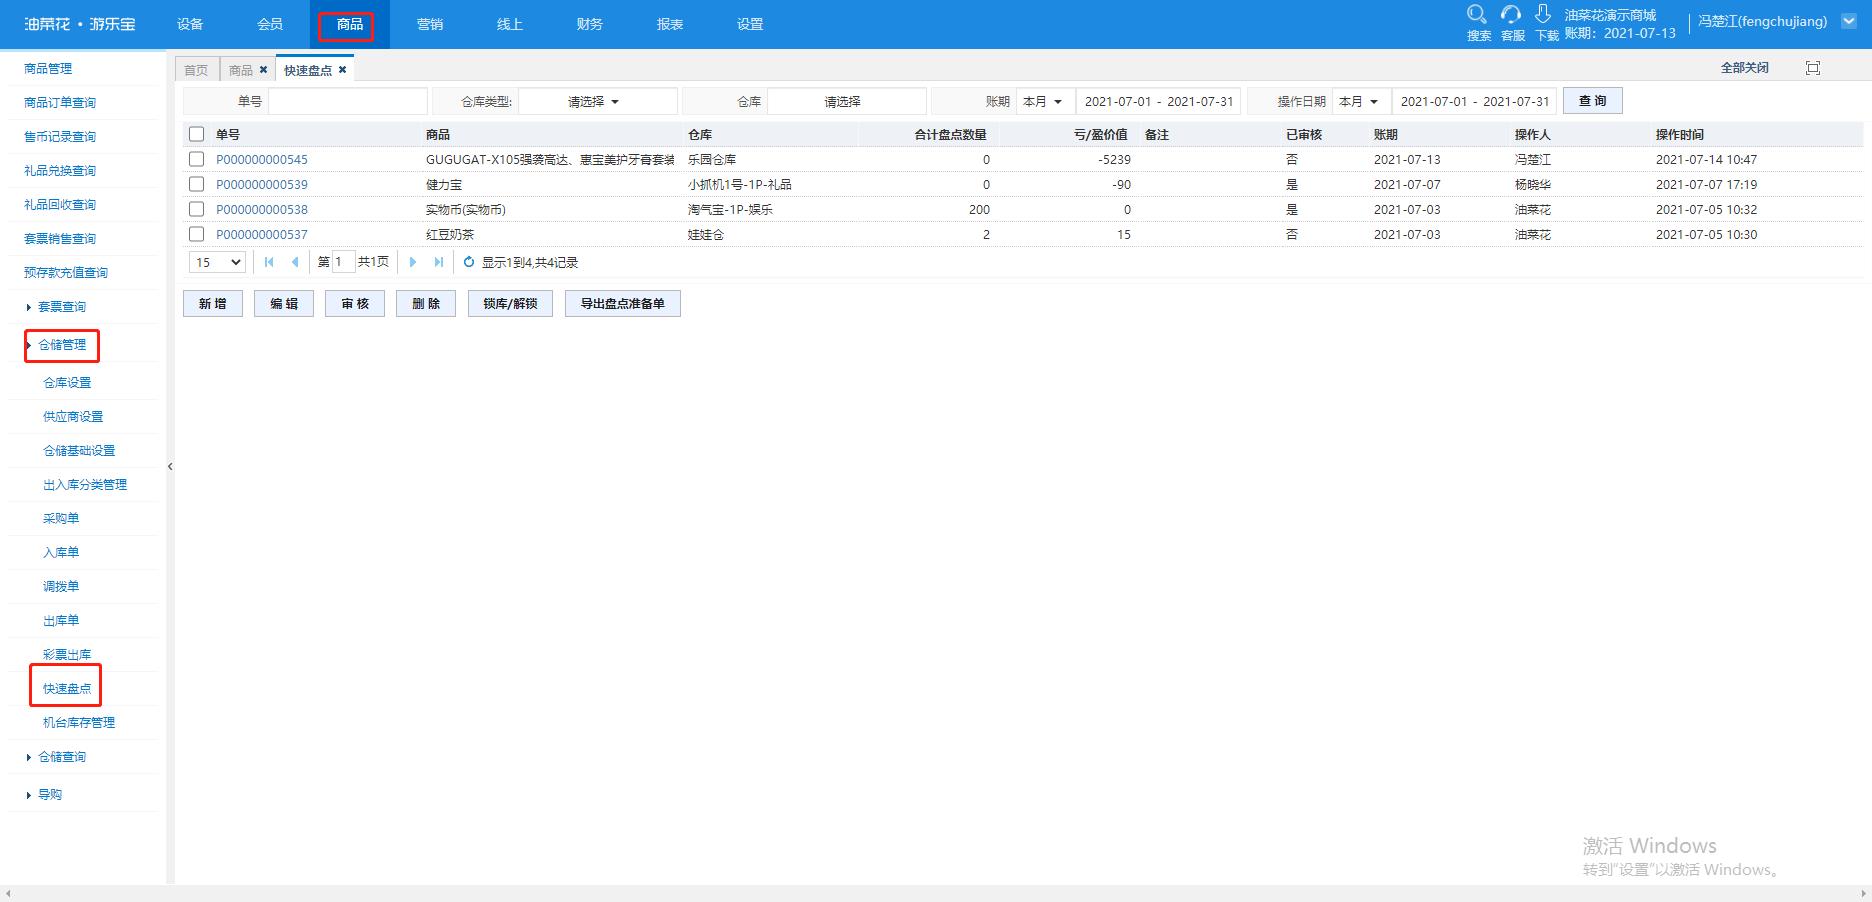Open 仓库设置 in sidebar

67,383
